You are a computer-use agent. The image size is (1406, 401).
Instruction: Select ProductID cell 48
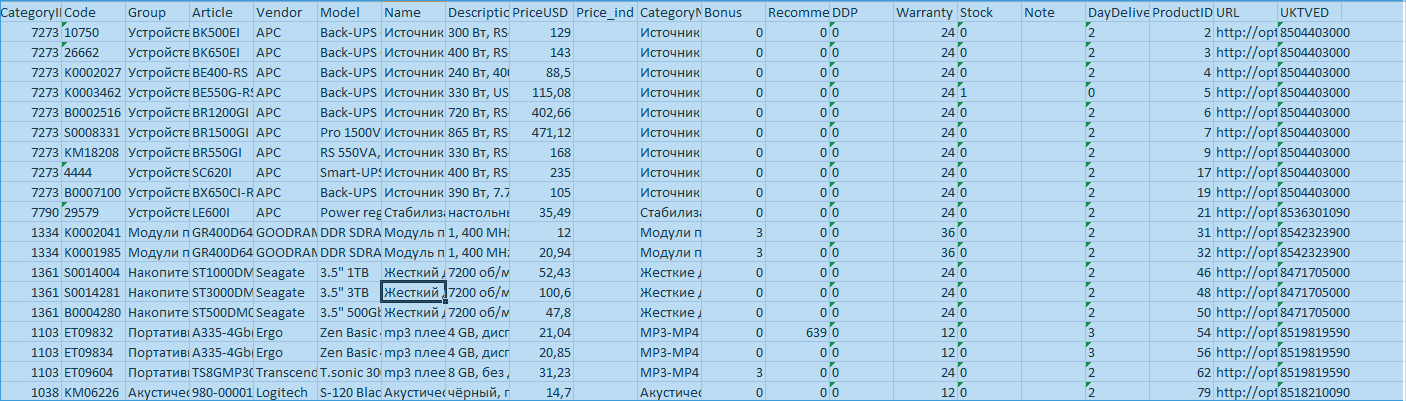point(1182,293)
